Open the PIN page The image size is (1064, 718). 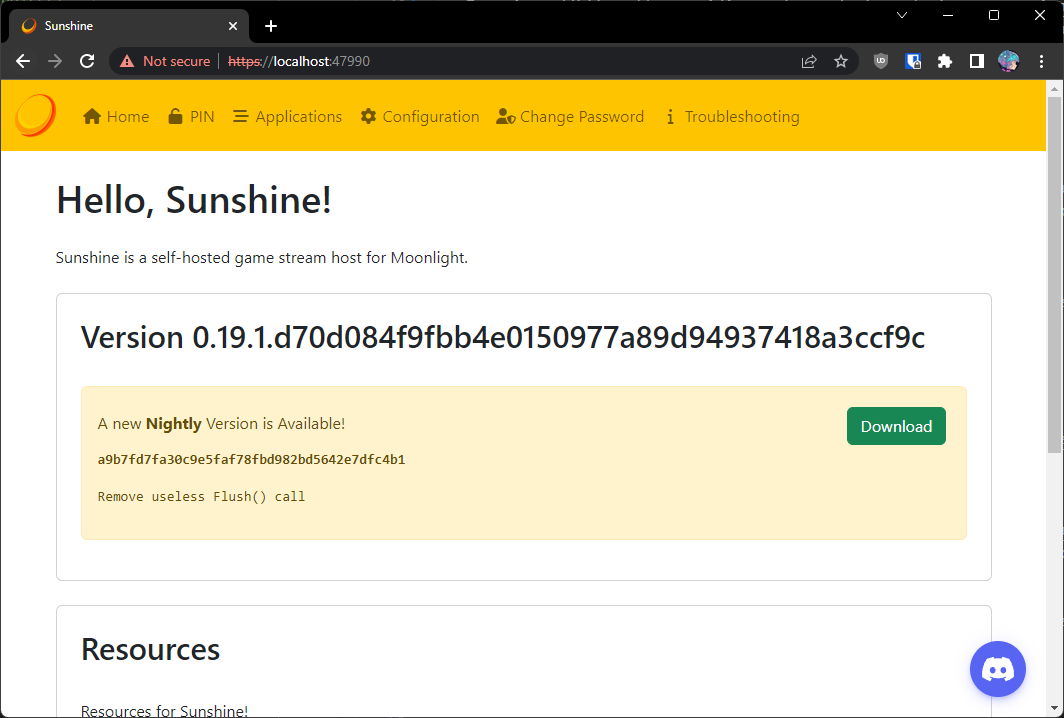[191, 117]
